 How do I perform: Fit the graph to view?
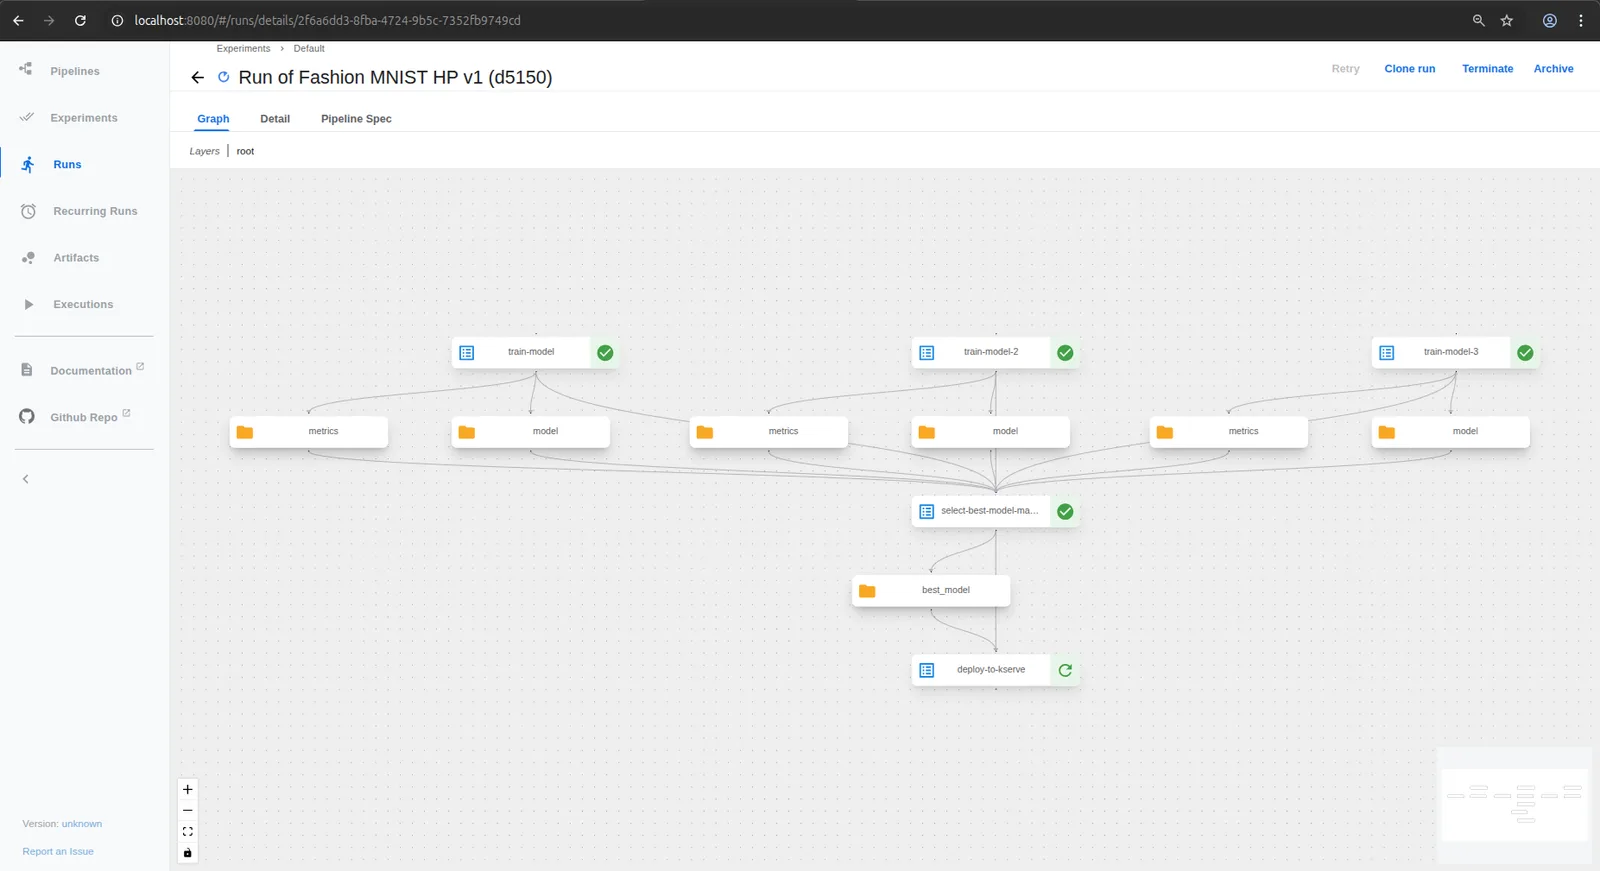(187, 832)
